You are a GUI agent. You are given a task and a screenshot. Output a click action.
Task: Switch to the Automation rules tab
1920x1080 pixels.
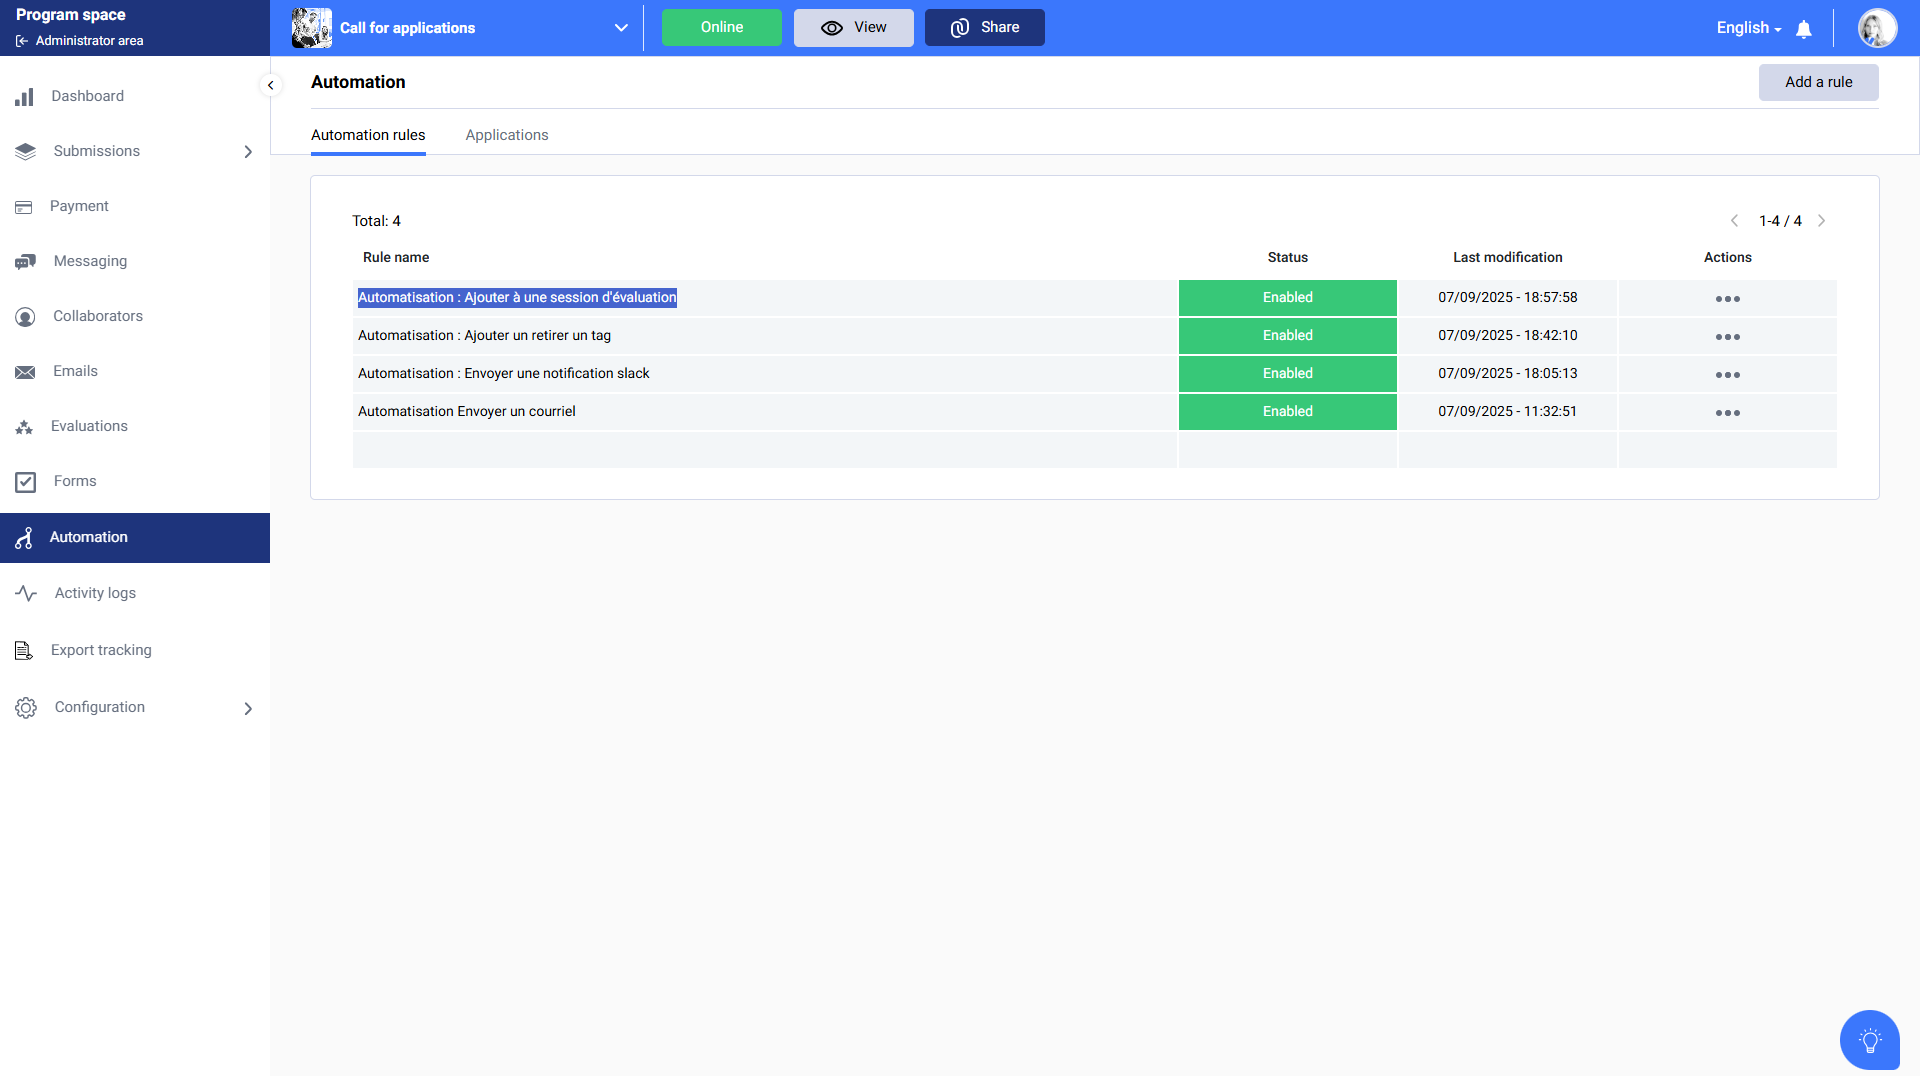click(x=368, y=135)
